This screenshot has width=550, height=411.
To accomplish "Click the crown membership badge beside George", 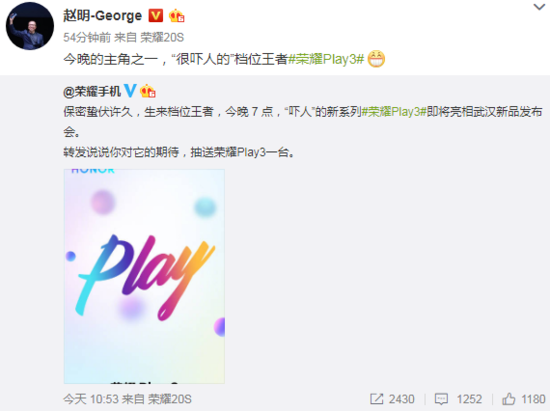I will (x=176, y=16).
